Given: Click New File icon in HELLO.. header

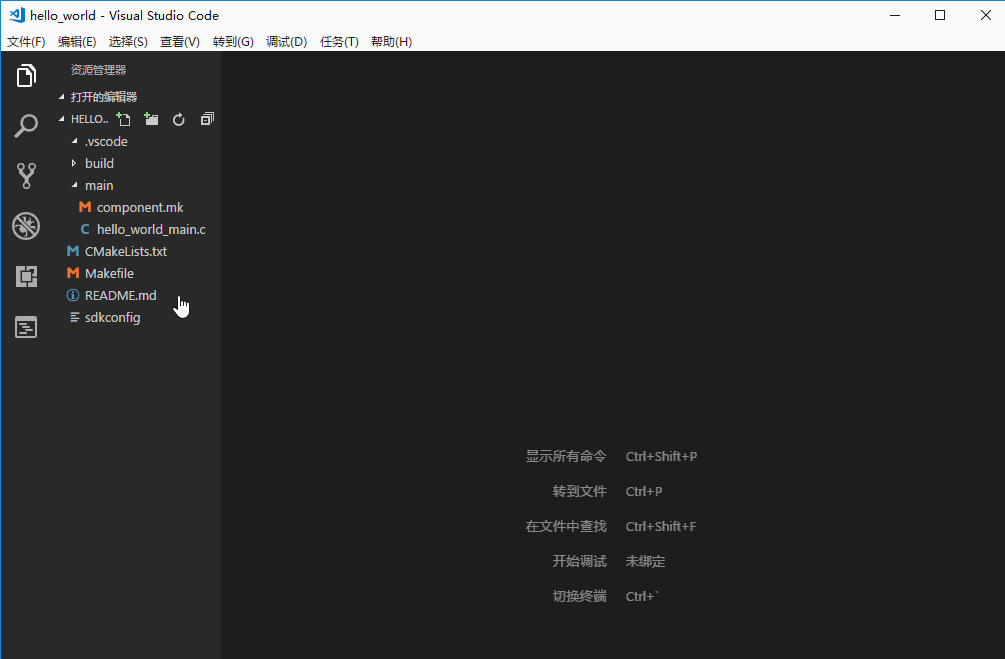Looking at the screenshot, I should tap(123, 119).
